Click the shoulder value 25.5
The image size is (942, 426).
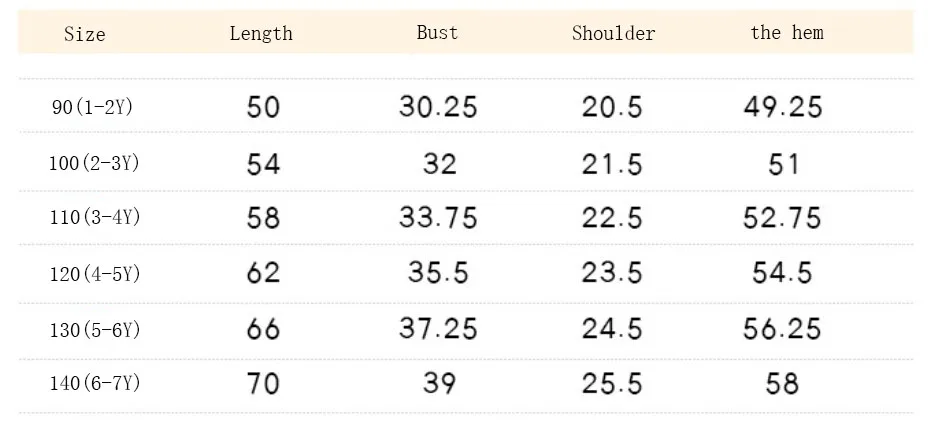pyautogui.click(x=612, y=384)
